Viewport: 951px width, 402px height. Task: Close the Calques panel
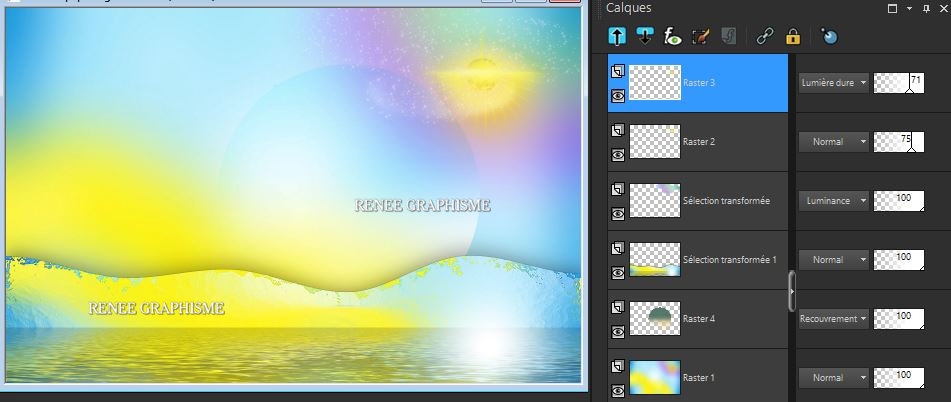(x=943, y=8)
